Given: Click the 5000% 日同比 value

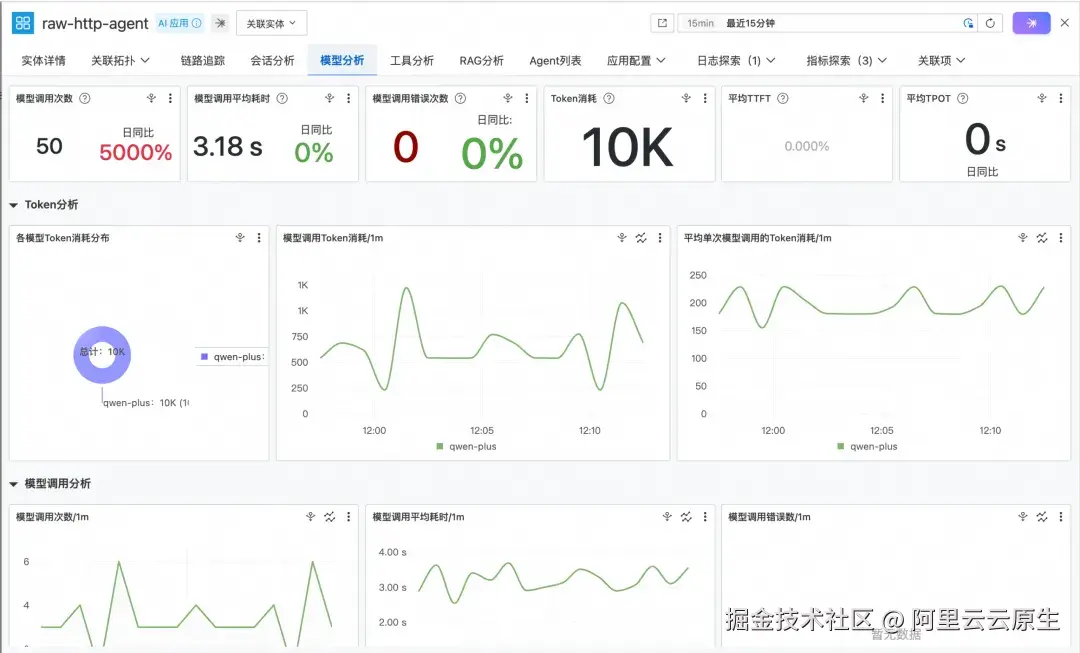Looking at the screenshot, I should coord(136,152).
